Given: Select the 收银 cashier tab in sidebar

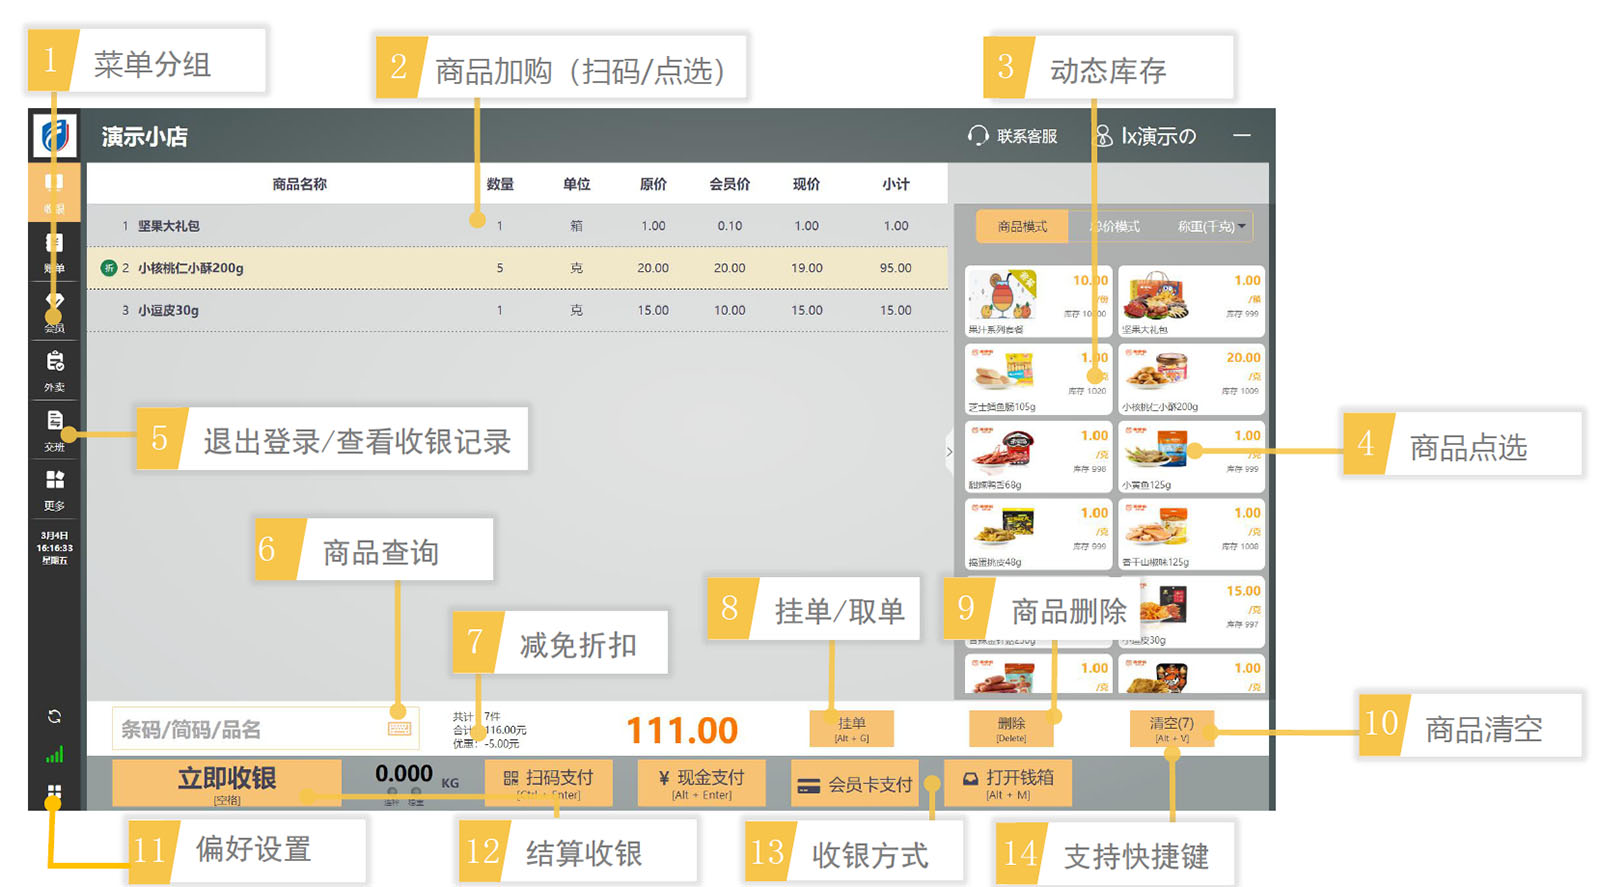Looking at the screenshot, I should (x=54, y=192).
